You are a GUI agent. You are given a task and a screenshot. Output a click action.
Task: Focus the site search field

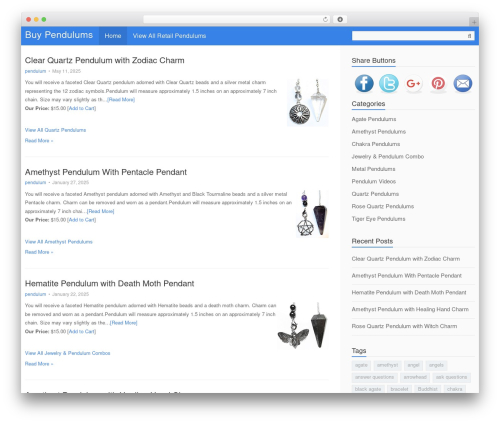413,36
